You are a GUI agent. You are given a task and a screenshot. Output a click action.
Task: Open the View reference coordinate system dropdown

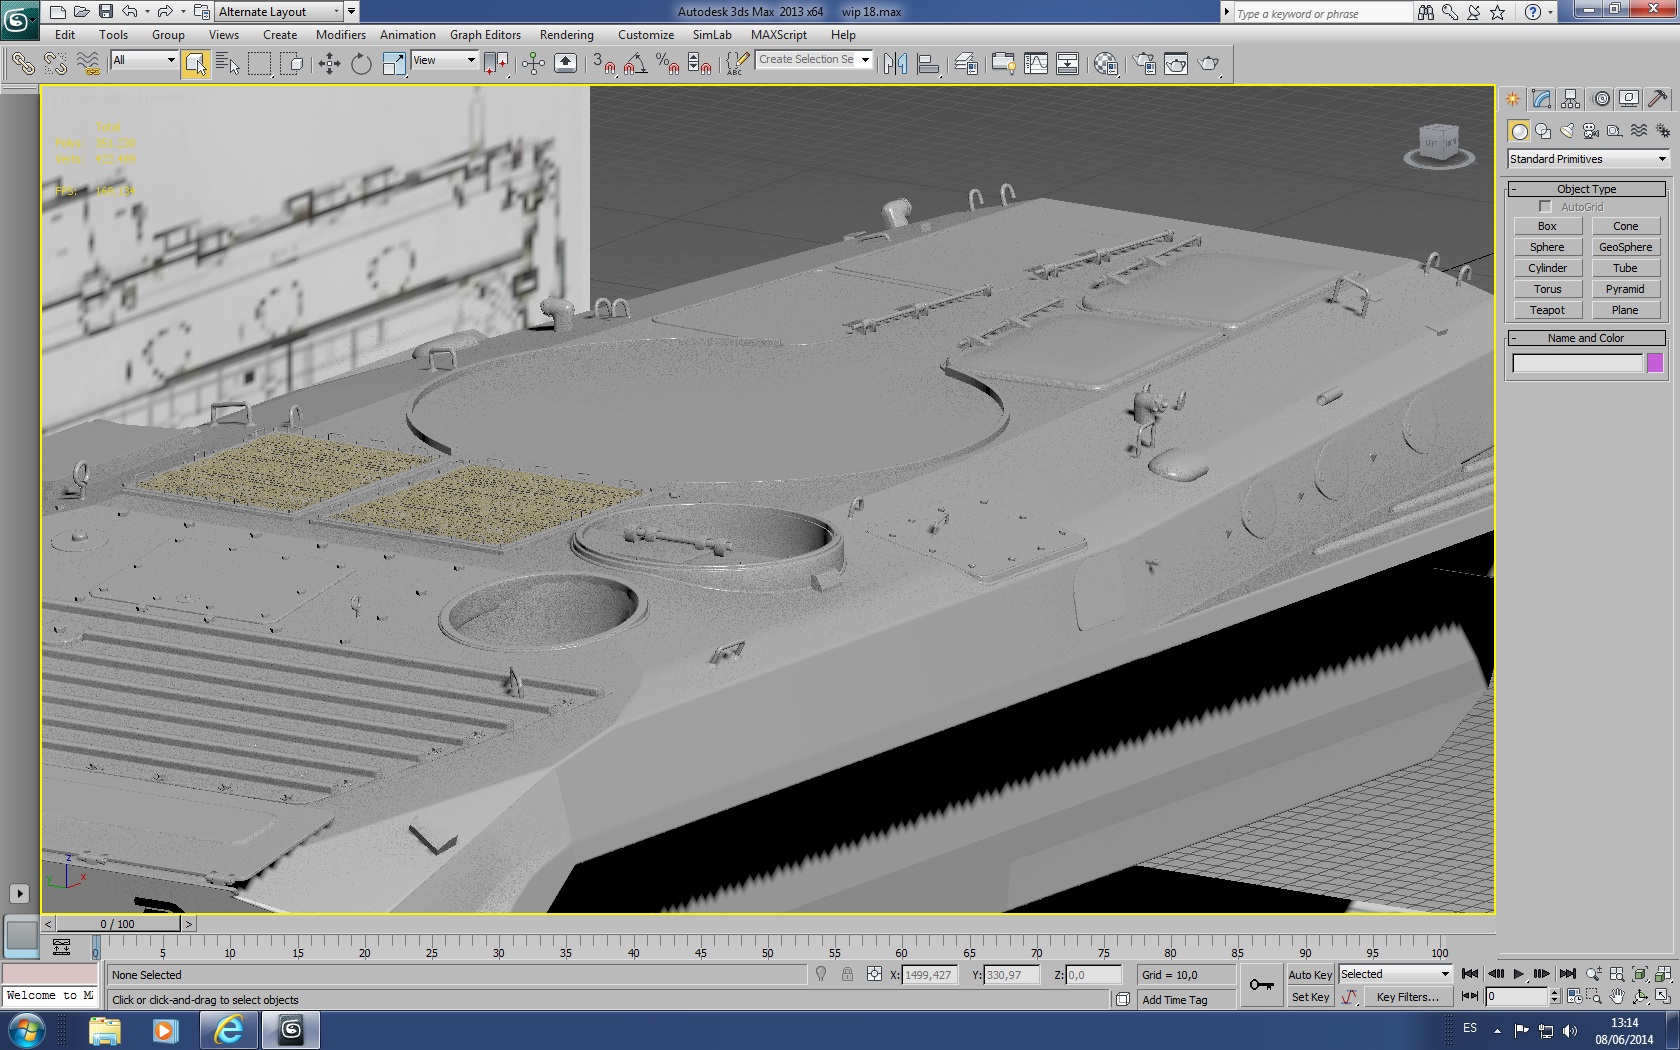[444, 60]
